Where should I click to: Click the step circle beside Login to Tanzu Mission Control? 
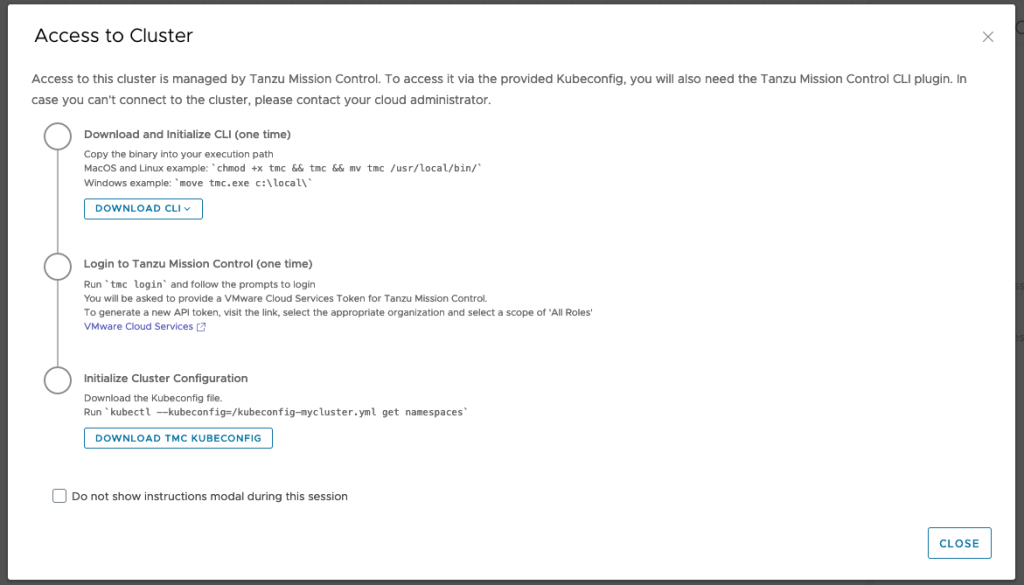(58, 267)
